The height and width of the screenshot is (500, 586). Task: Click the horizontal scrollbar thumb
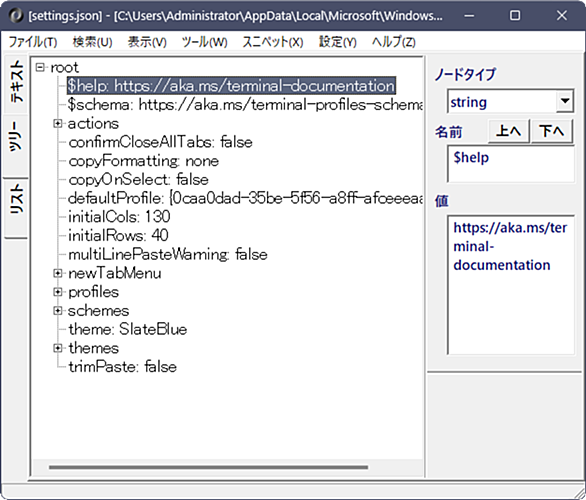click(208, 467)
